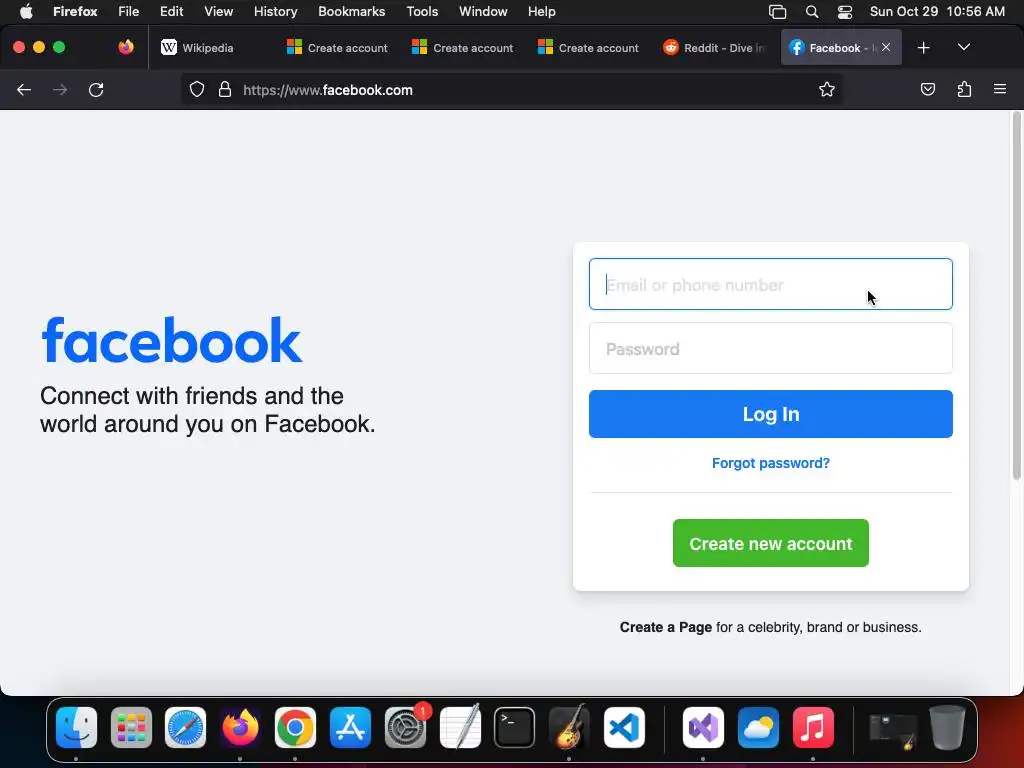Open Google Chrome from the Dock
Viewport: 1024px width, 768px height.
coord(295,728)
